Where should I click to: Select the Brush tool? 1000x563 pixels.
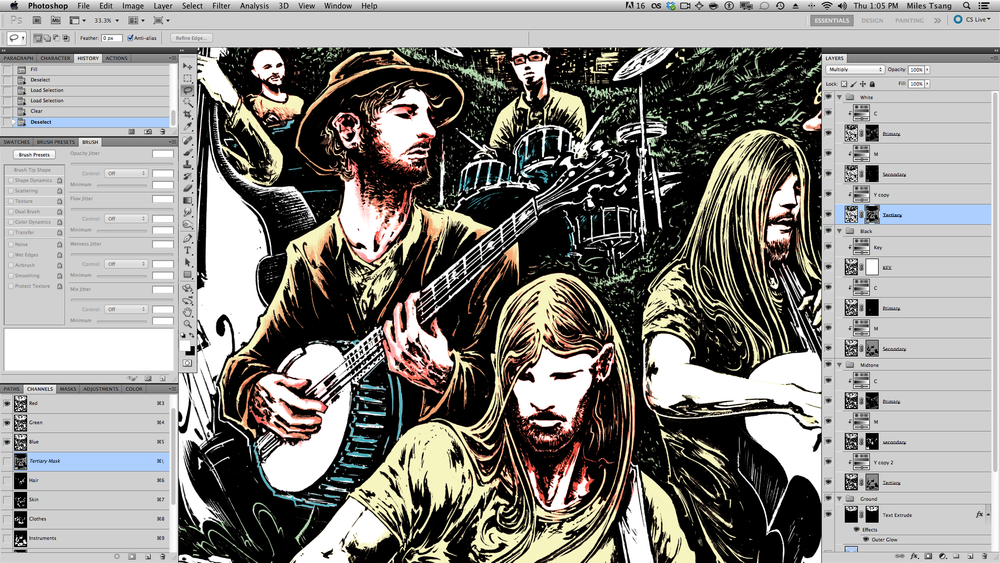[x=188, y=153]
